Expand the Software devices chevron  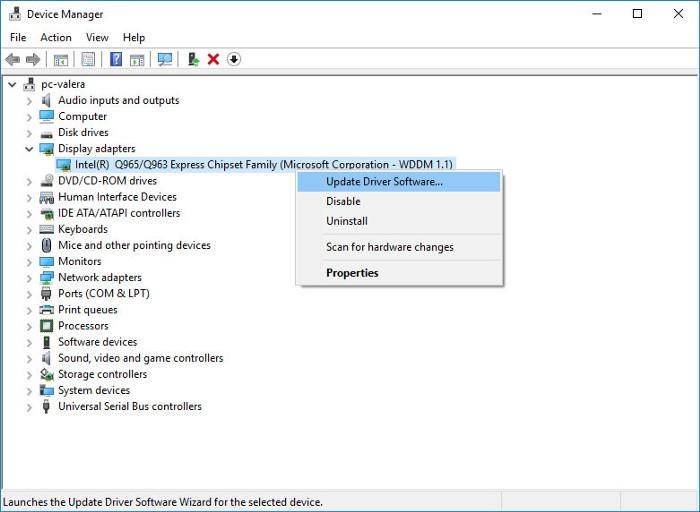pyautogui.click(x=29, y=343)
